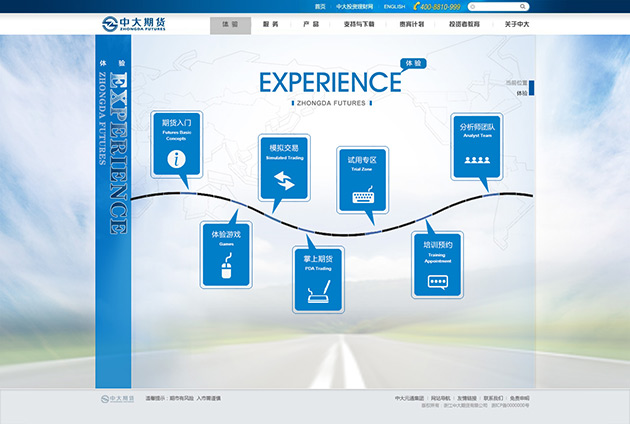630x424 pixels.
Task: Open the Training Appointment chat bubble icon
Action: pos(438,283)
